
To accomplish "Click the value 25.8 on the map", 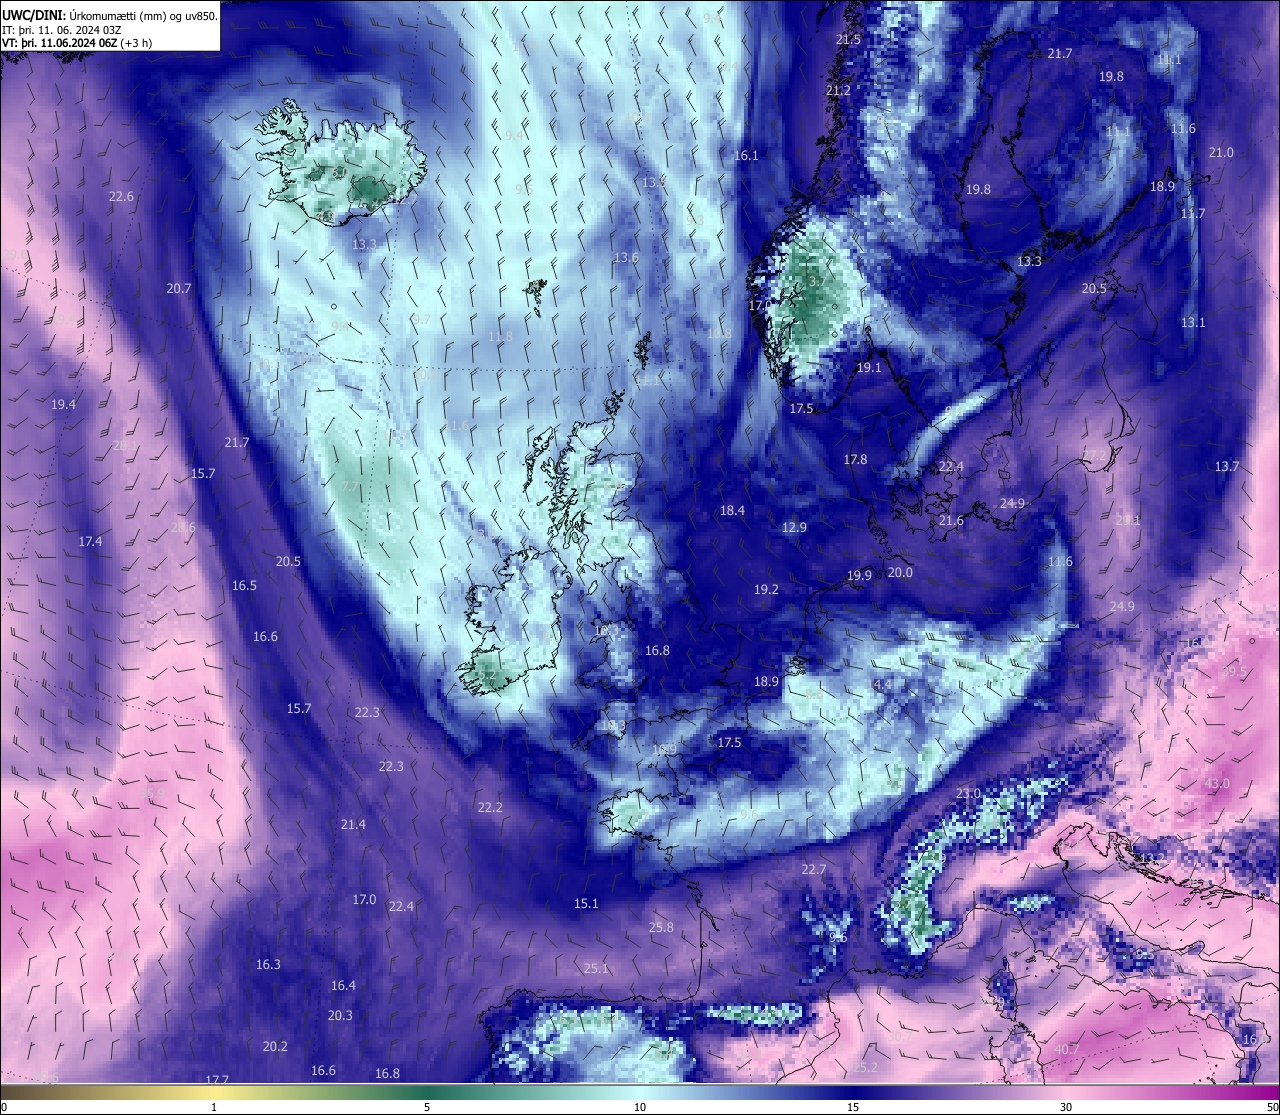I will click(x=661, y=927).
